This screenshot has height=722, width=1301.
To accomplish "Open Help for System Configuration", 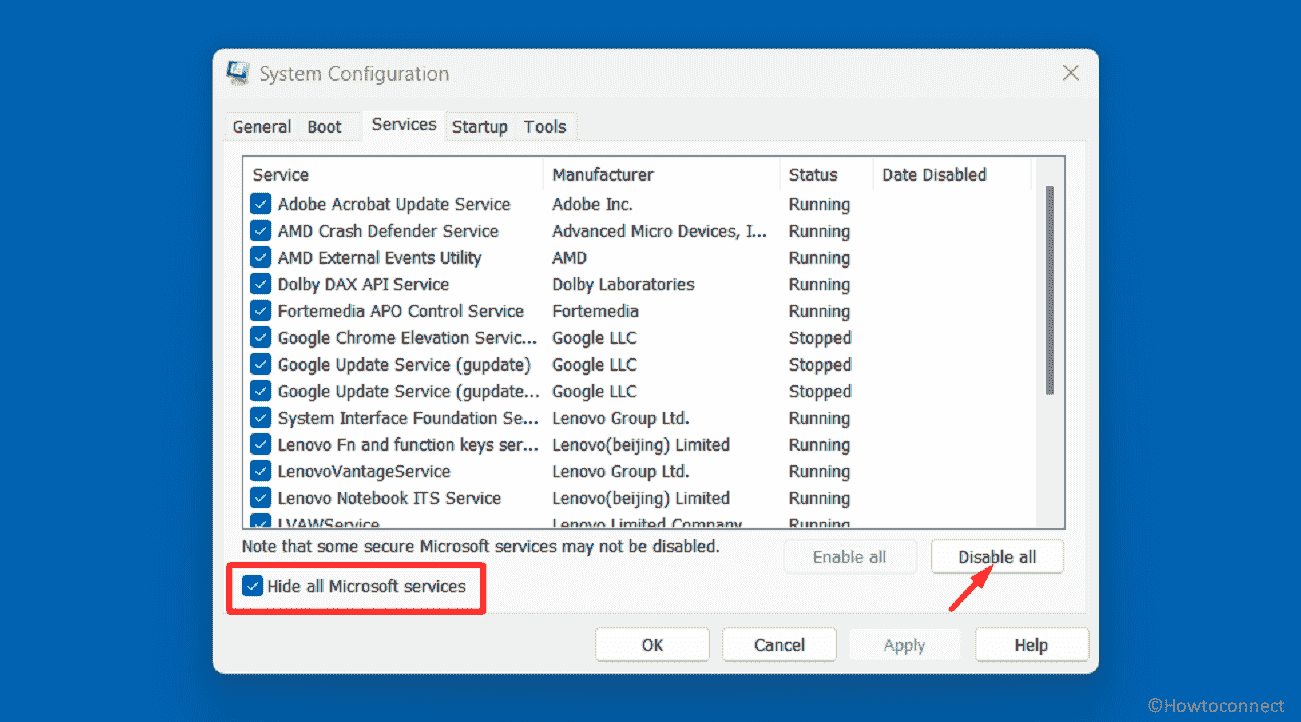I will coord(1032,645).
